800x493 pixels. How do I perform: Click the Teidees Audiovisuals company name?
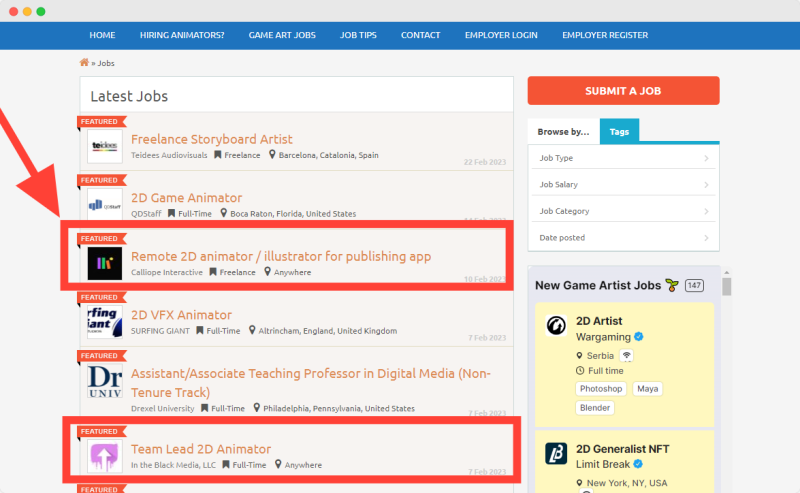tap(169, 155)
